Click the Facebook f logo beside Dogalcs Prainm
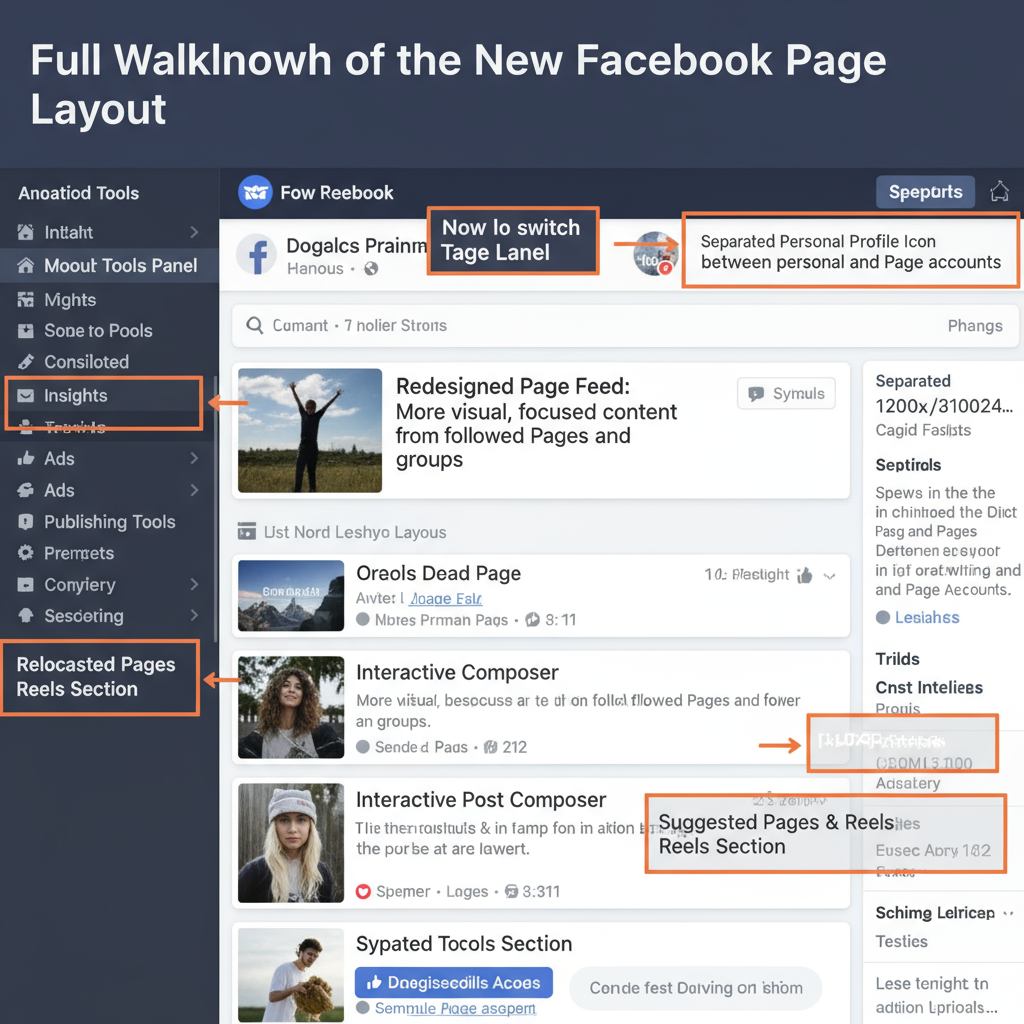 pyautogui.click(x=257, y=254)
